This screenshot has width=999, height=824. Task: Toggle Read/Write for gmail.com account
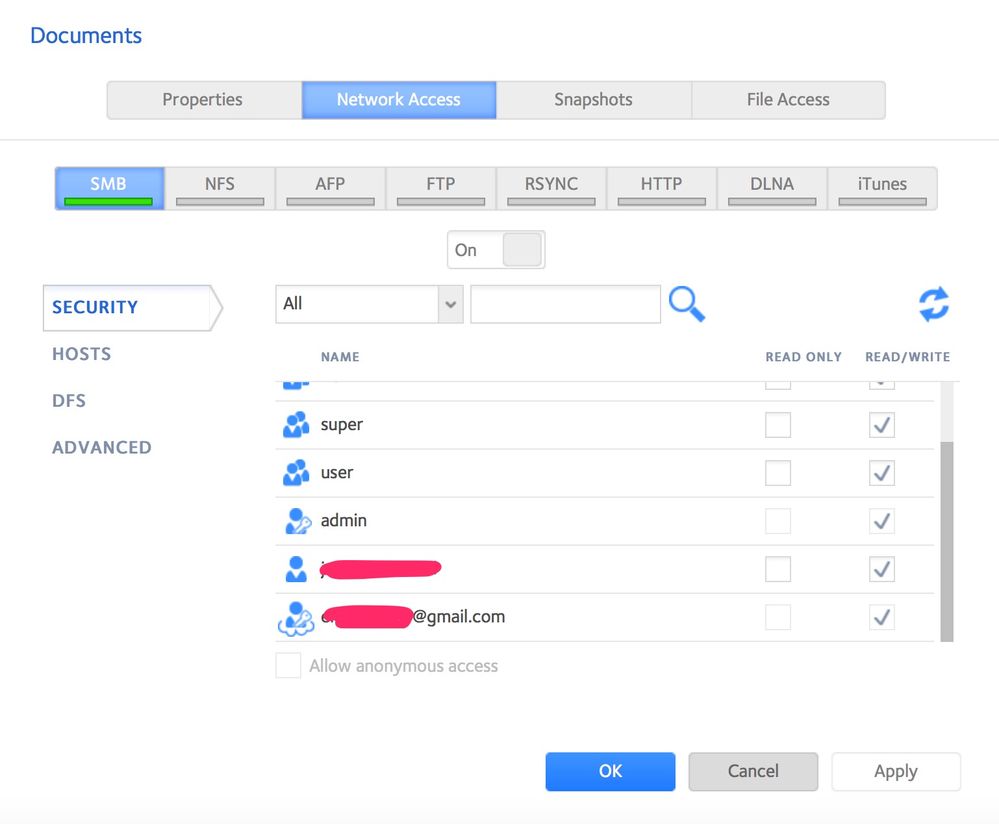[x=882, y=617]
